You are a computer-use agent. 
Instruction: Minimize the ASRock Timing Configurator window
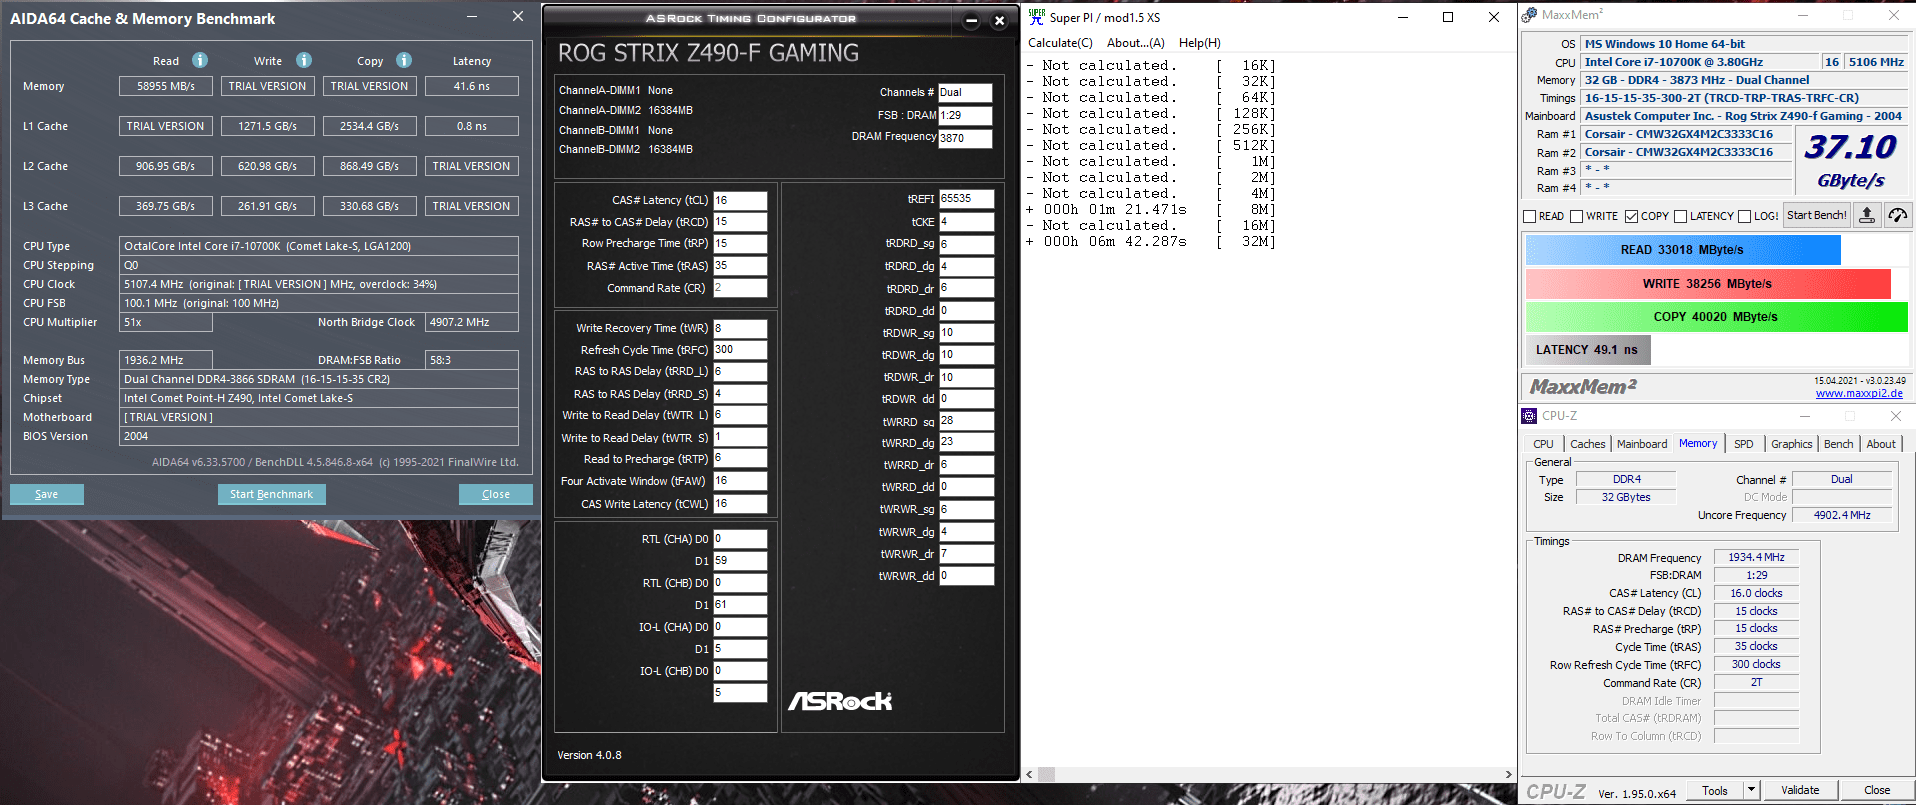(971, 20)
